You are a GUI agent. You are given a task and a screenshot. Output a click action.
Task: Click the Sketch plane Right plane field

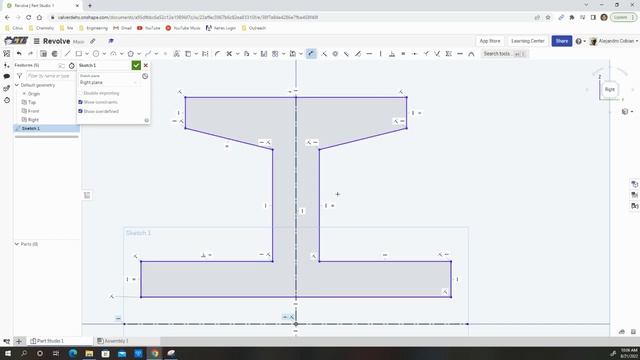tap(109, 82)
